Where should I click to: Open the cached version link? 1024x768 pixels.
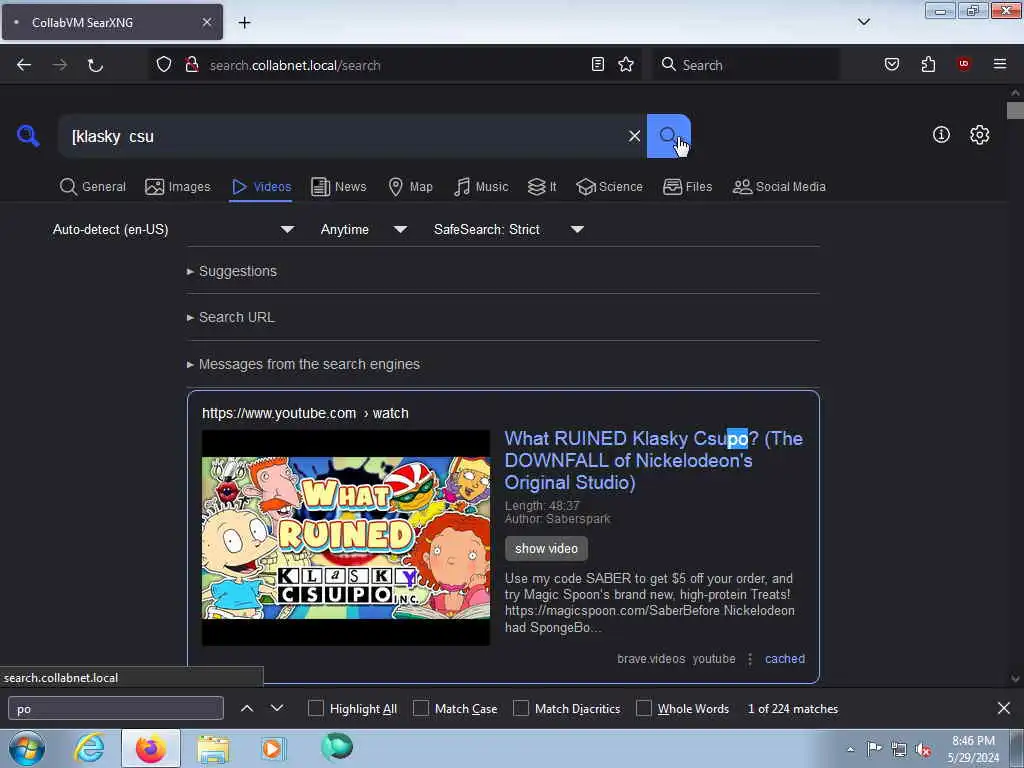(784, 659)
